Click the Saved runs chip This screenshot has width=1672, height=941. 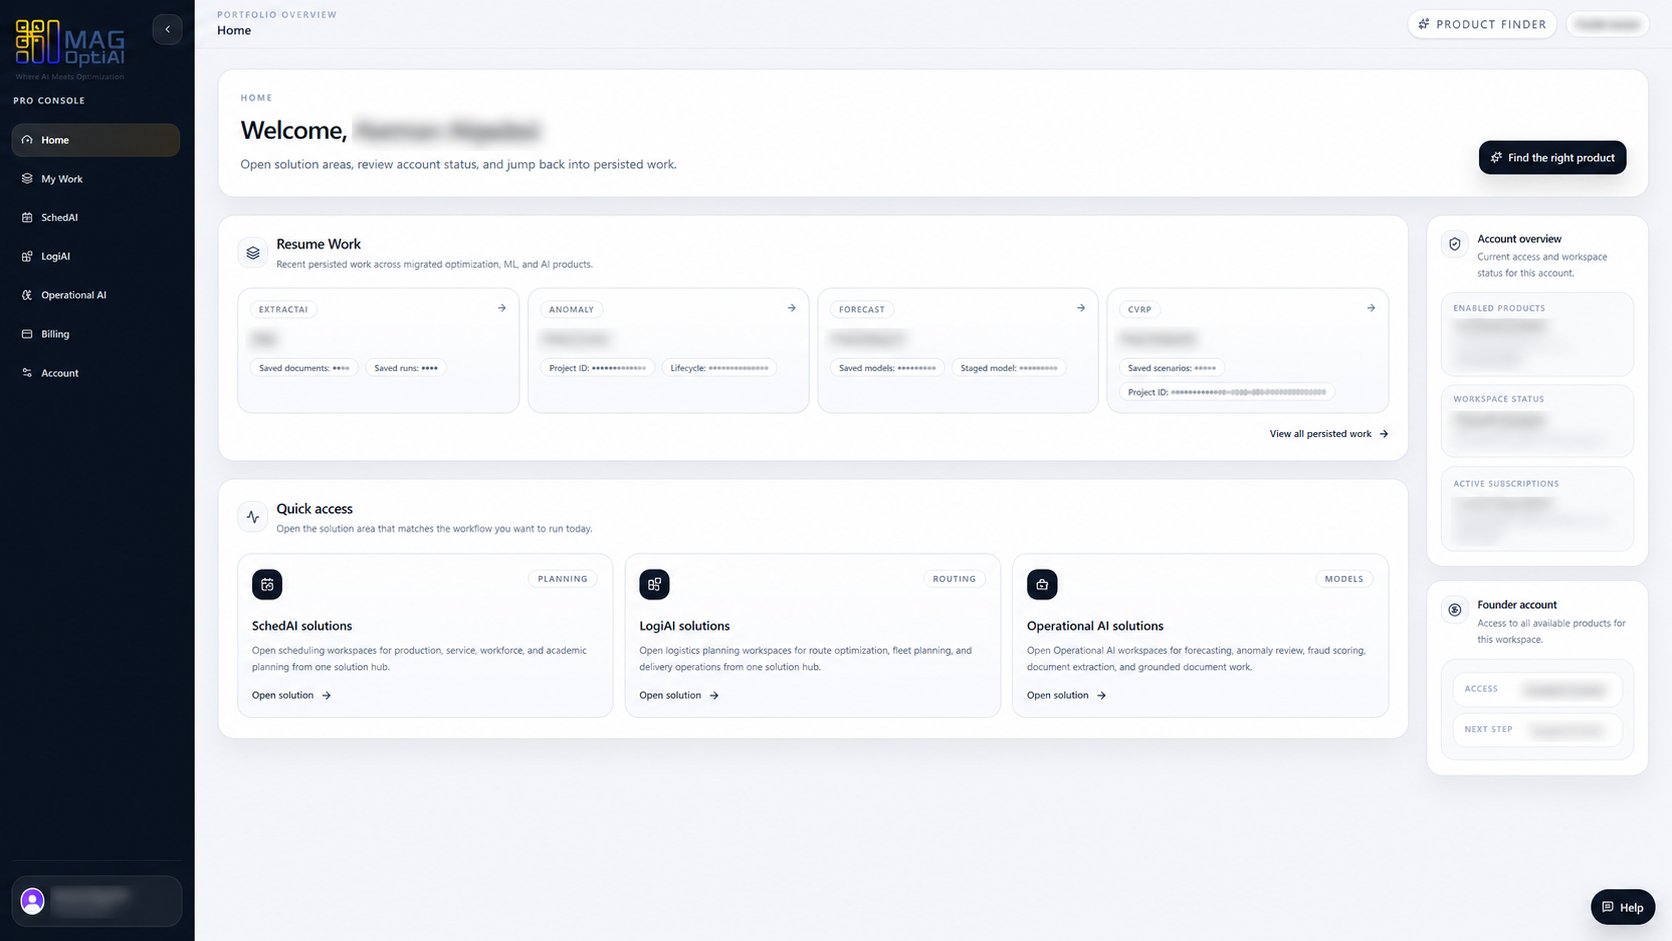coord(406,368)
